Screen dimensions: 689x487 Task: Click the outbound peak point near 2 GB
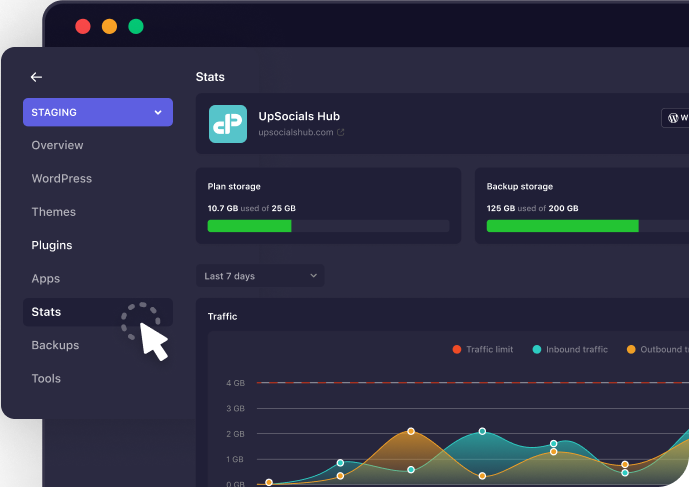(411, 431)
